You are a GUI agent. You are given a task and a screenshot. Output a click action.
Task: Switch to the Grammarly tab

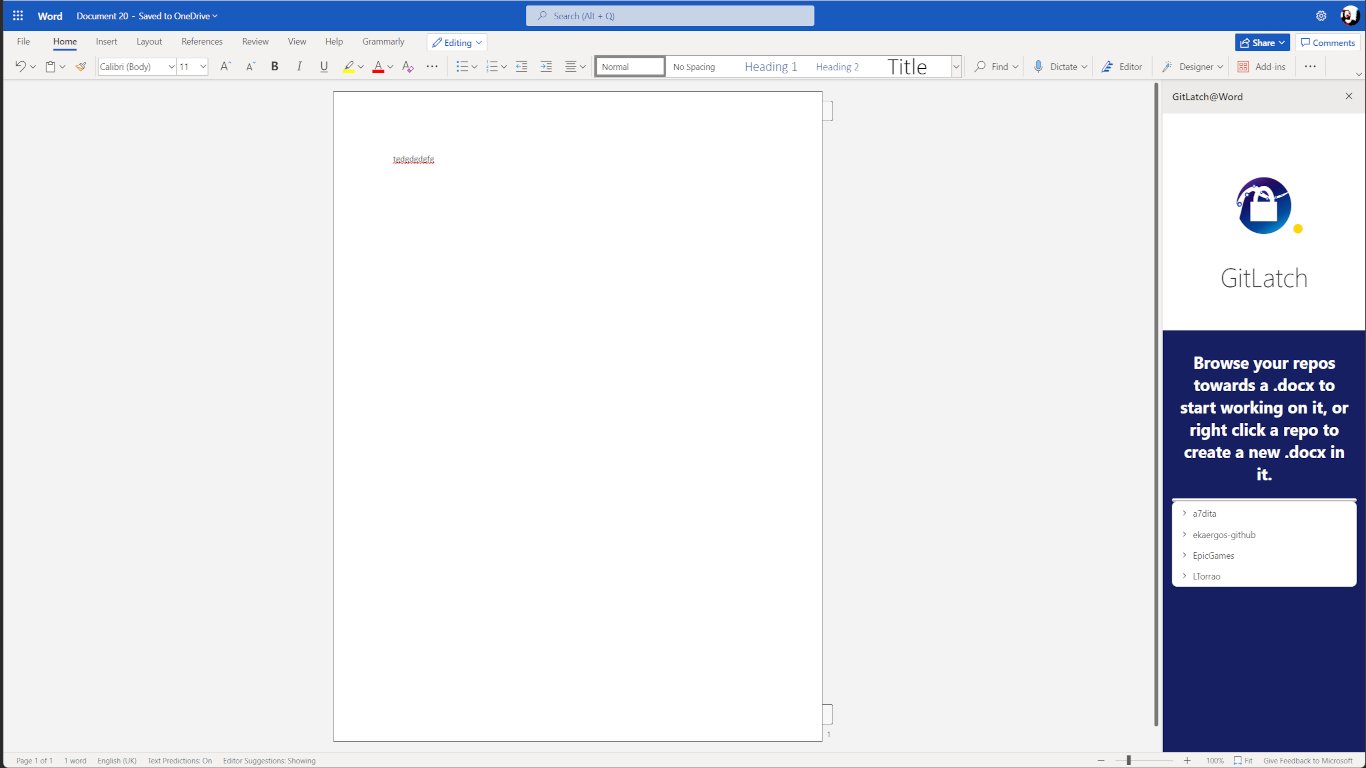[383, 42]
